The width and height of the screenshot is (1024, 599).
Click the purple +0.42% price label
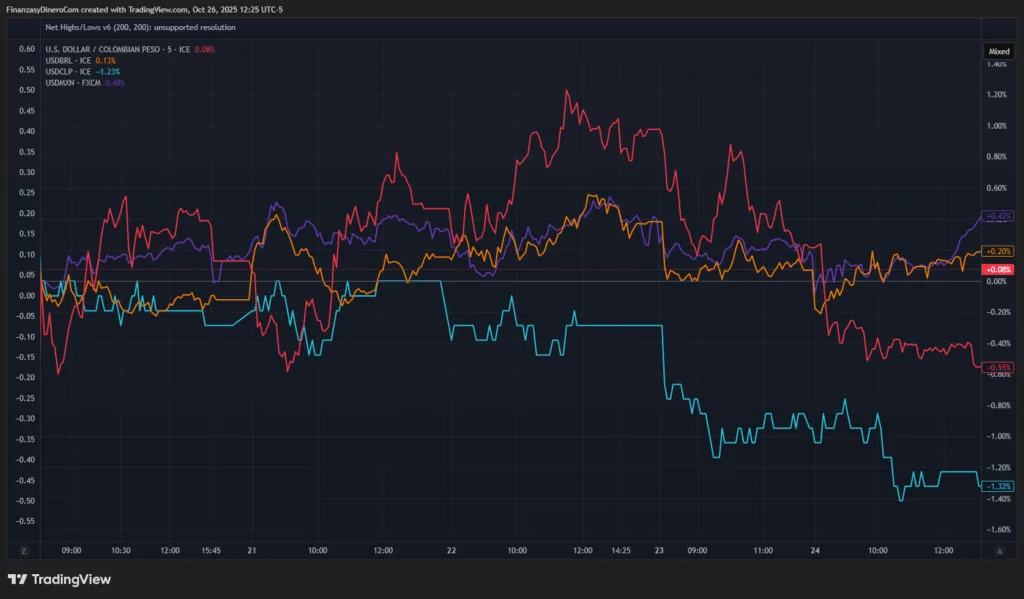point(998,216)
